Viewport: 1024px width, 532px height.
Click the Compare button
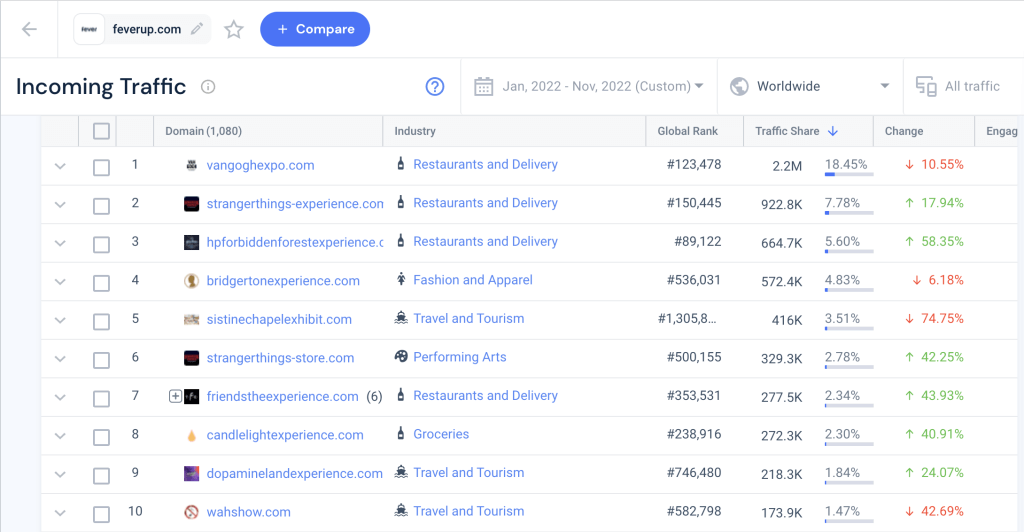point(315,29)
